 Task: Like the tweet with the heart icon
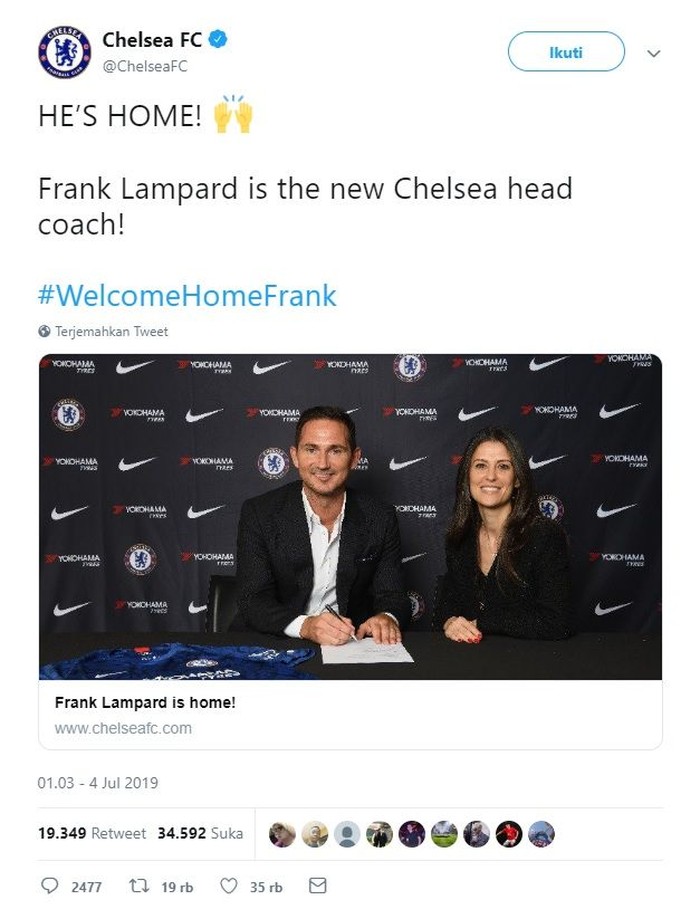[228, 886]
